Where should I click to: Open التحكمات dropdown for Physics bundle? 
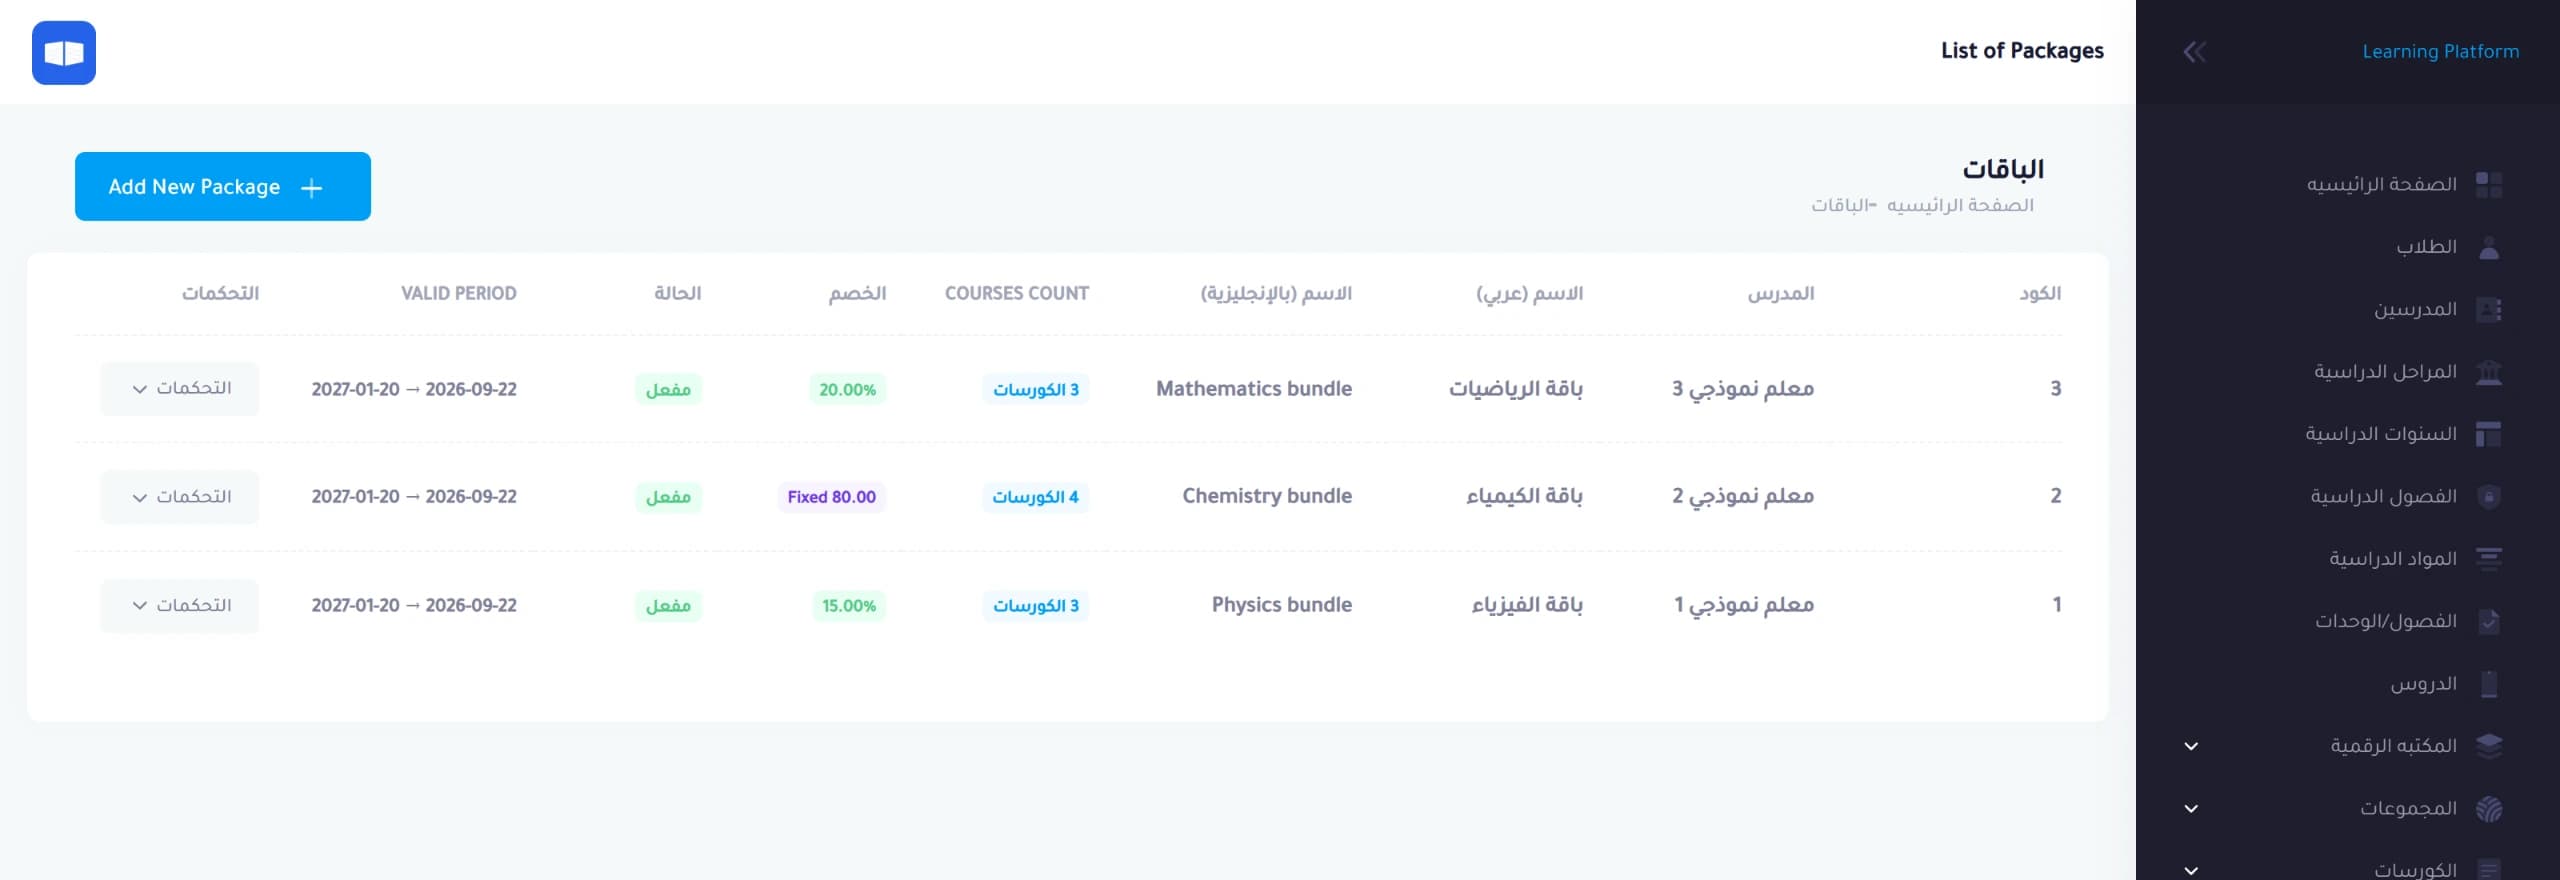180,606
